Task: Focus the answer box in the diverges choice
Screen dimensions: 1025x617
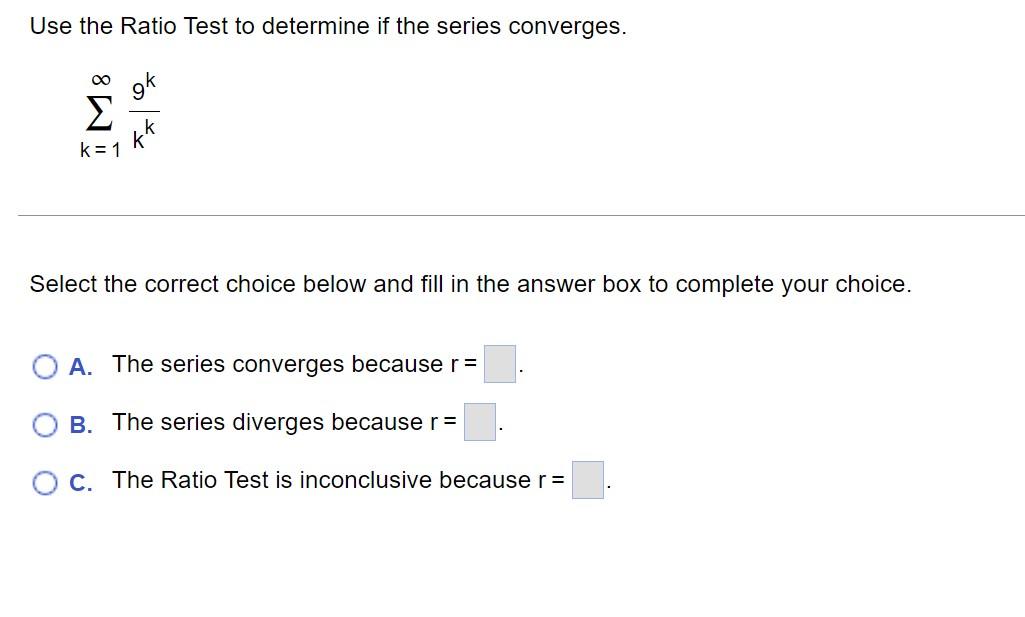Action: (480, 422)
